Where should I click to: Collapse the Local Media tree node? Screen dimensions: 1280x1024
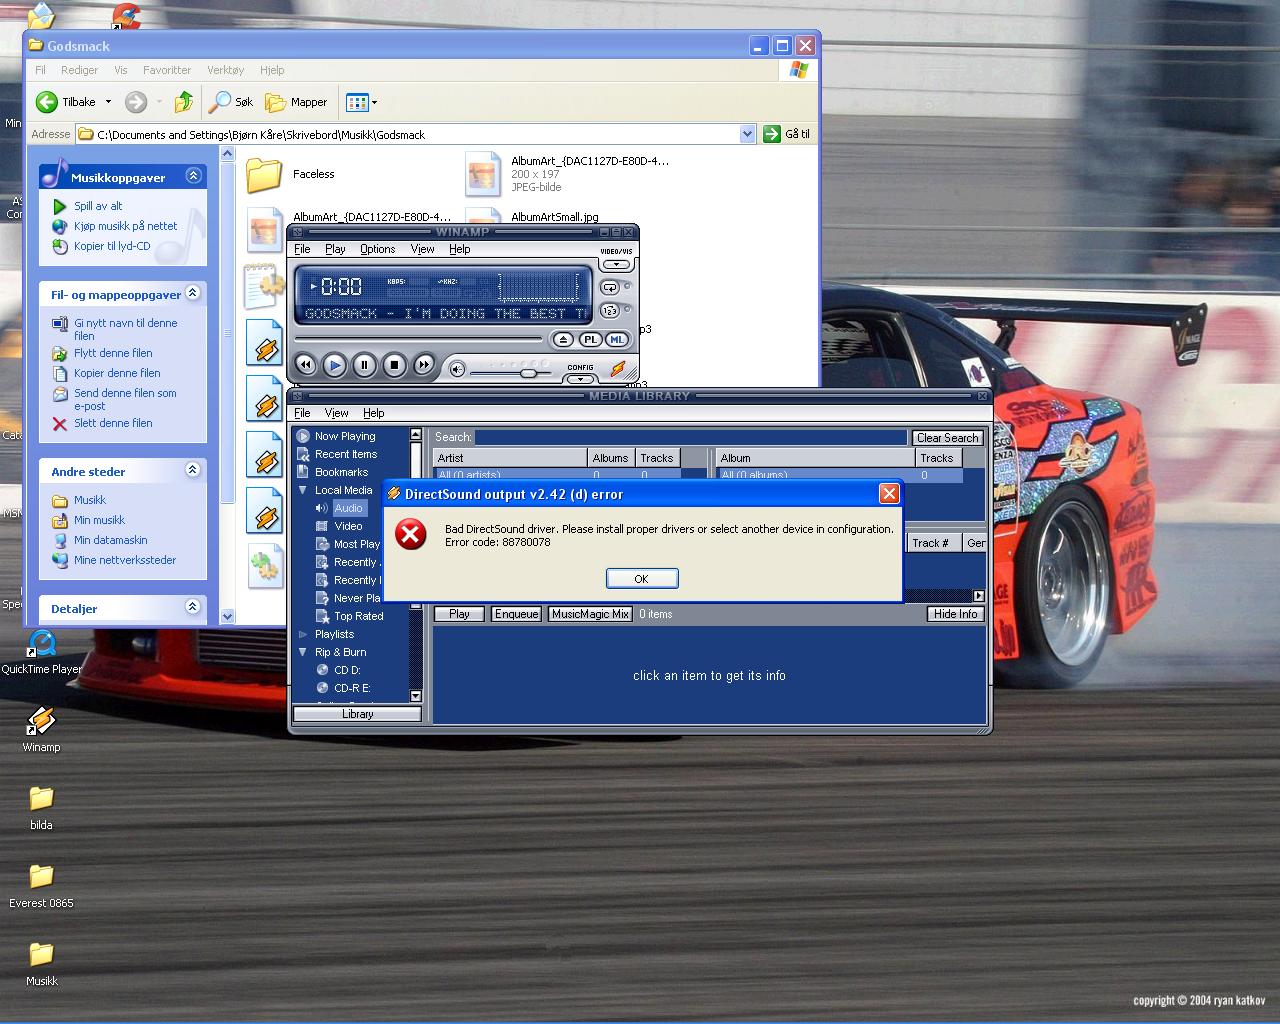point(303,490)
